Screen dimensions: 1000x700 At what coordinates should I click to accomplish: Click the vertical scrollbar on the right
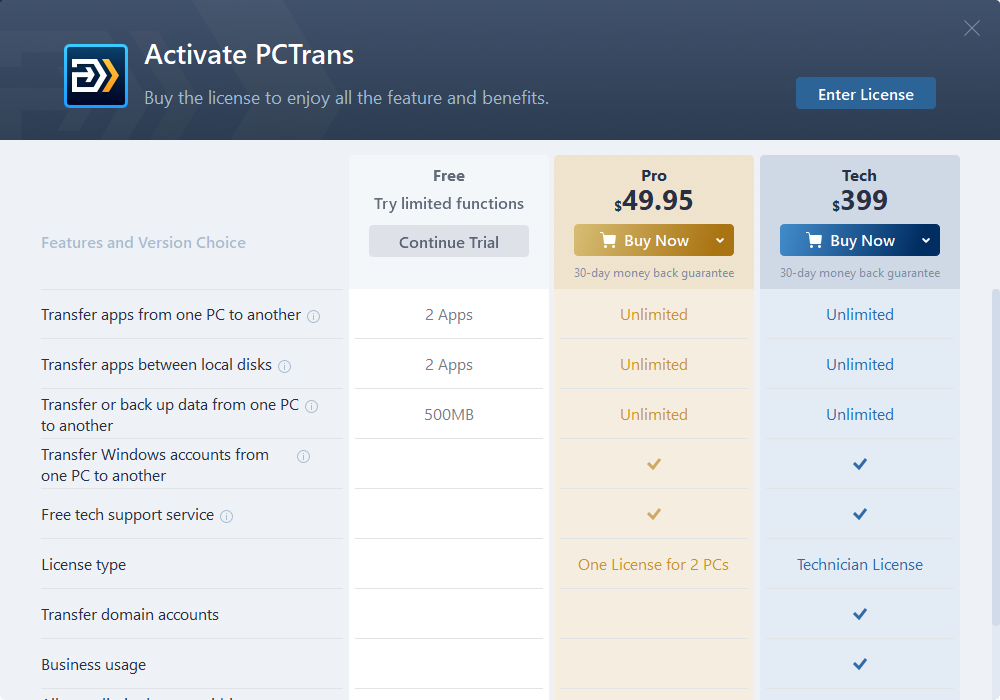(x=994, y=450)
